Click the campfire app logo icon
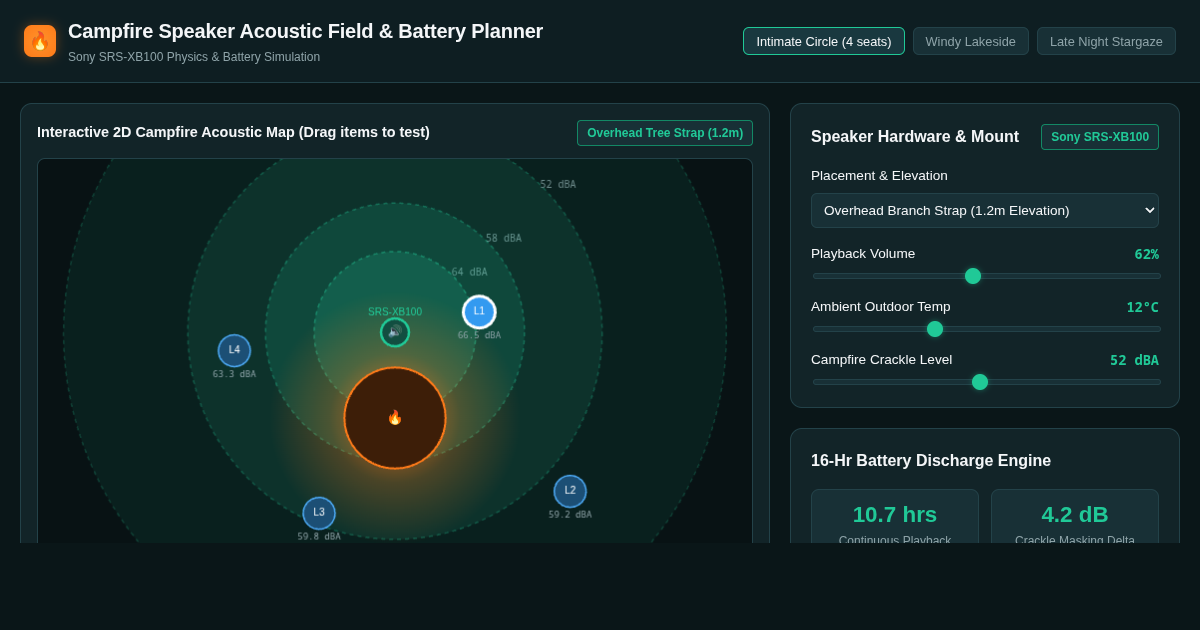This screenshot has height=630, width=1200. pyautogui.click(x=40, y=41)
